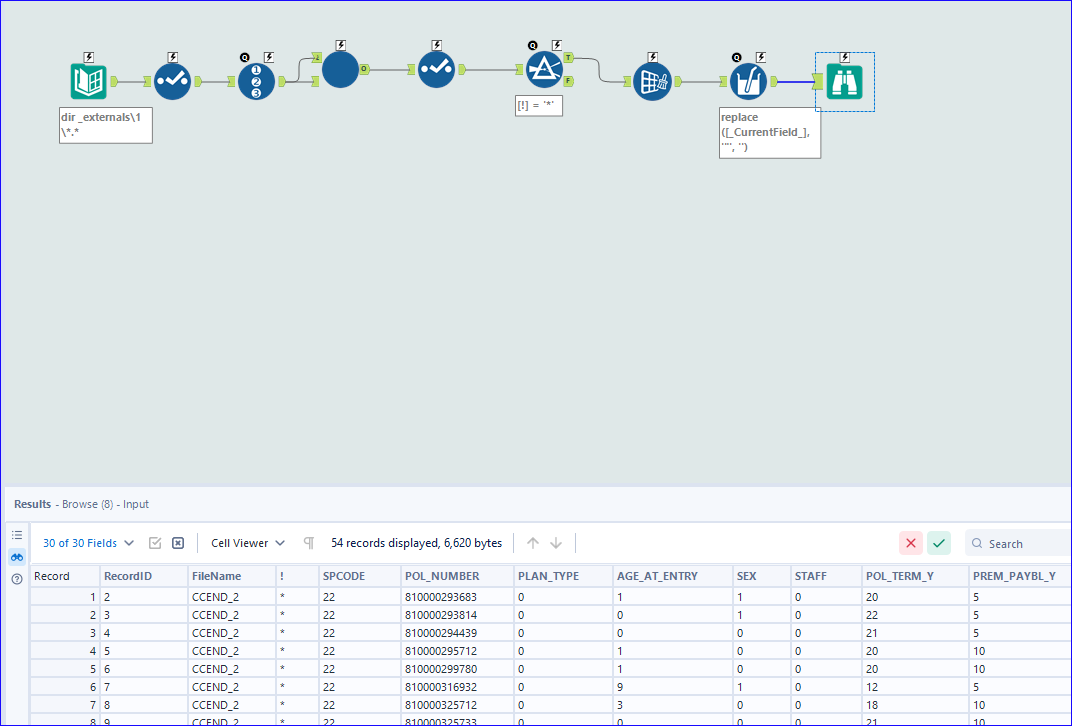Select the Multi-Field Formula tool above replace annotation
The width and height of the screenshot is (1072, 726).
pyautogui.click(x=748, y=82)
